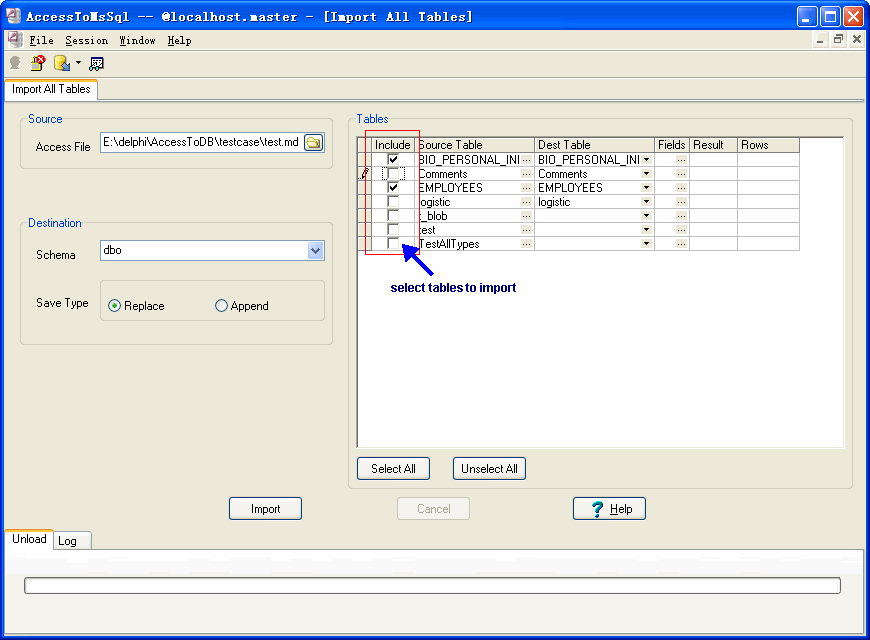
Task: Open Fields ellipsis for EMPLOYEES row
Action: point(681,188)
